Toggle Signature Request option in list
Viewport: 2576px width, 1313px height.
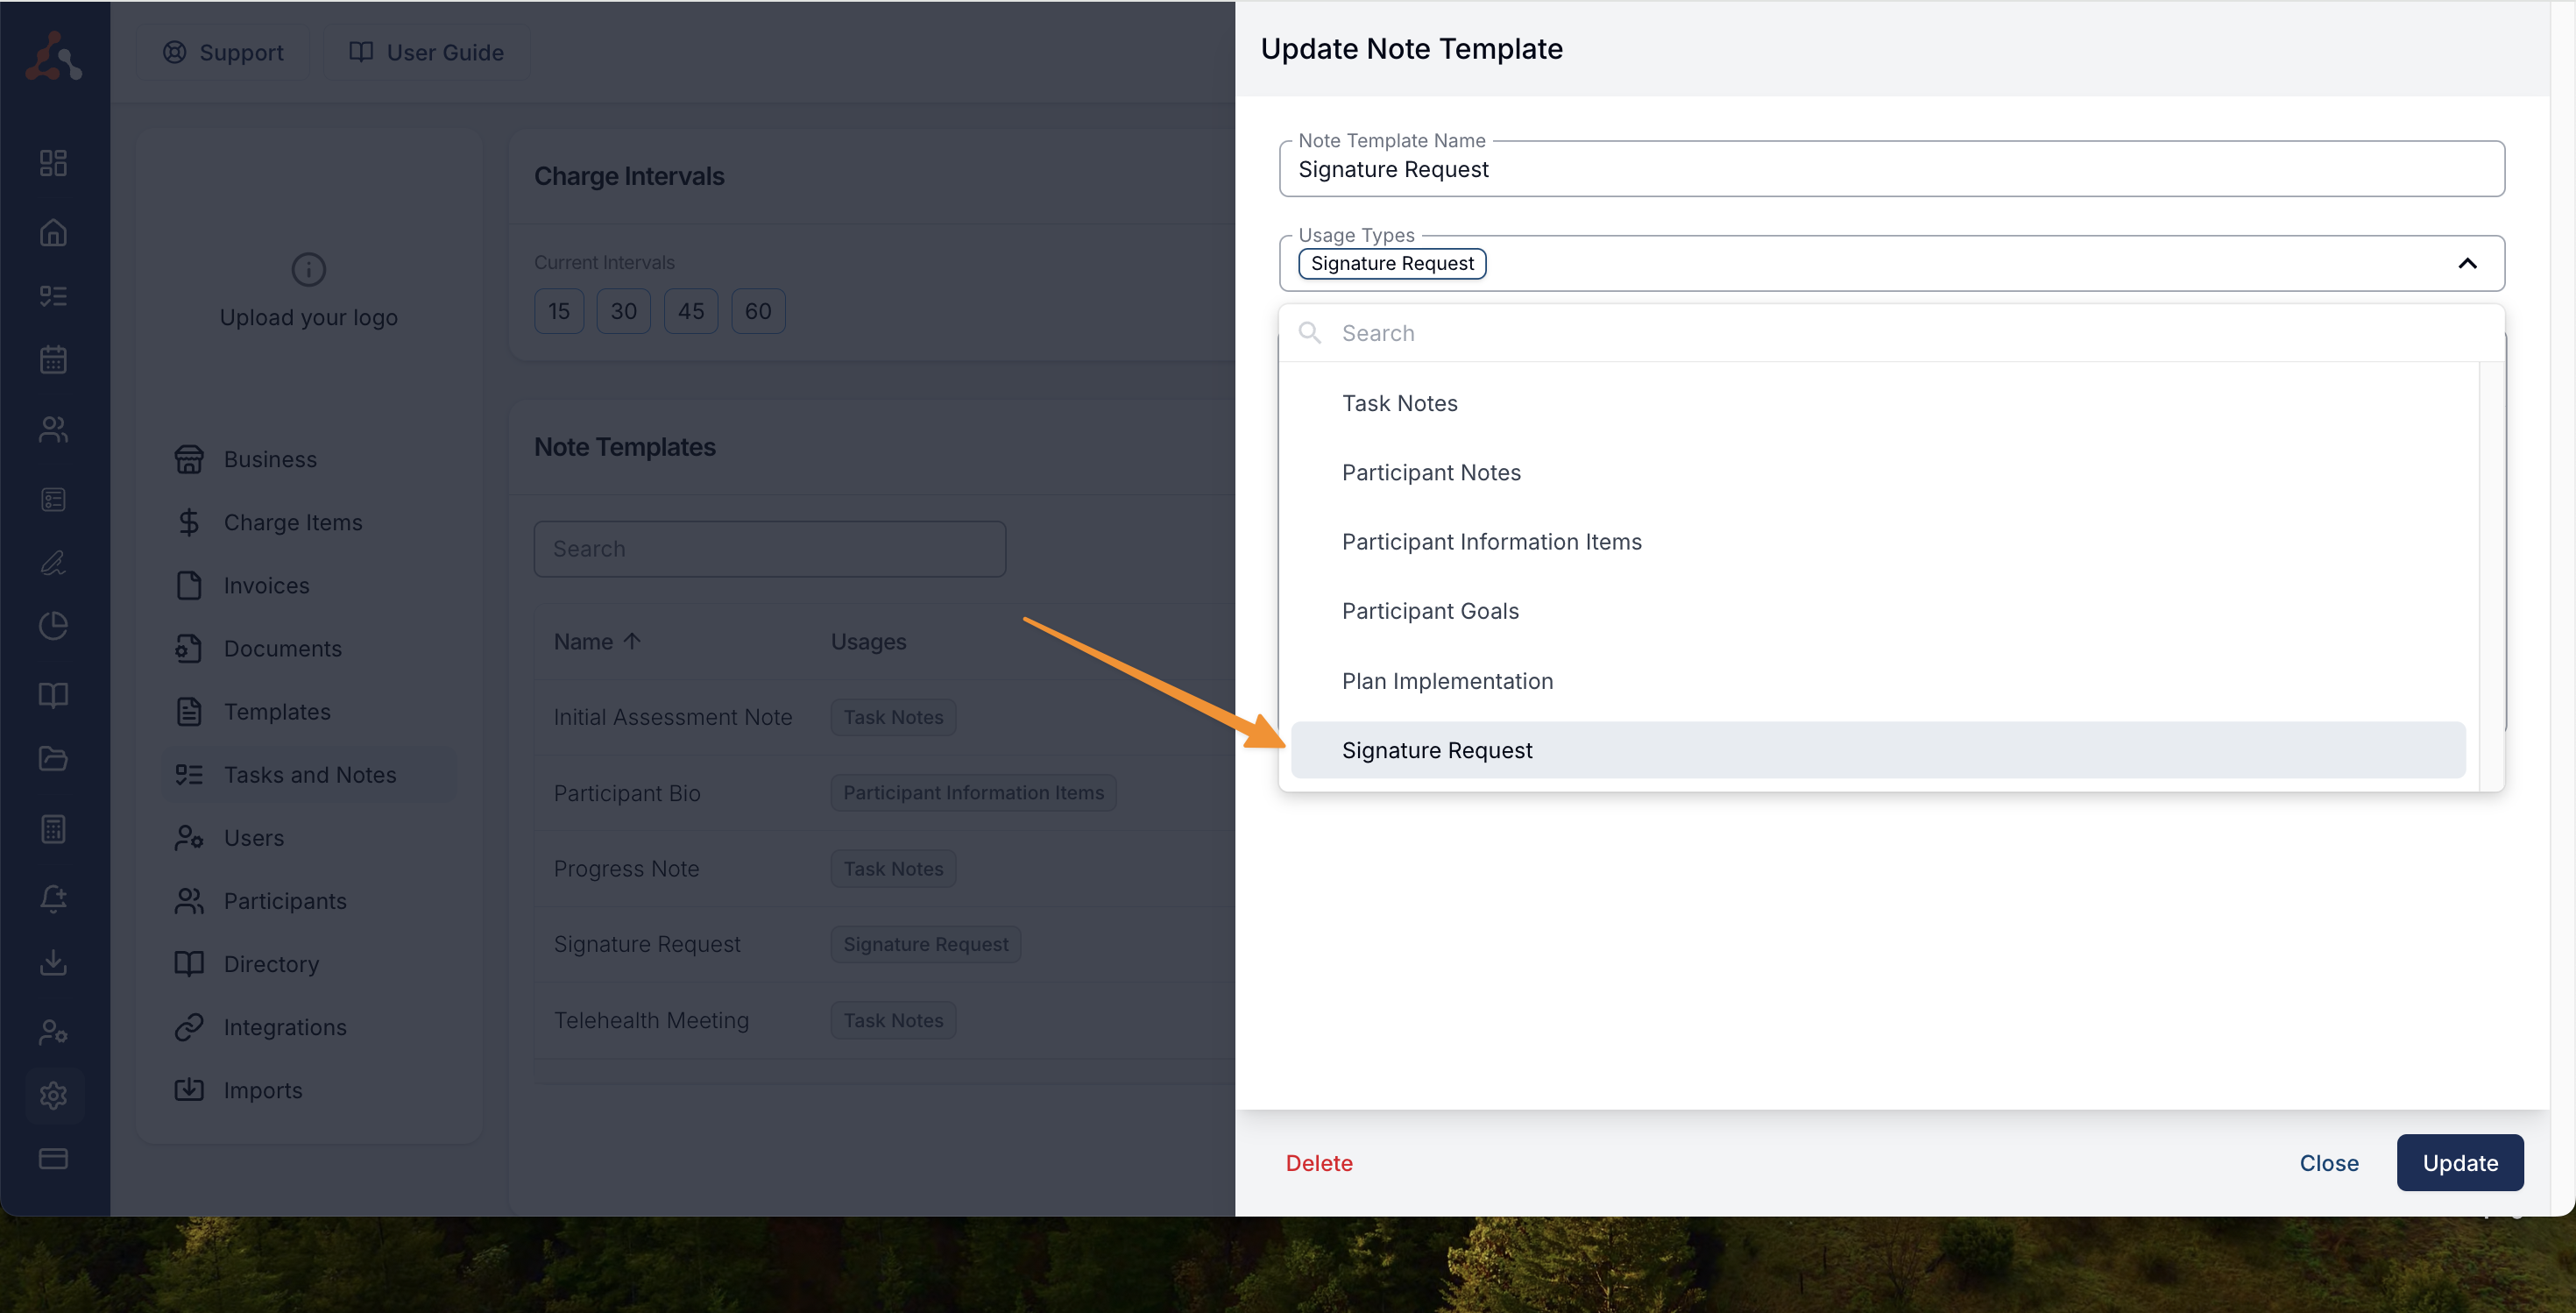(x=1436, y=750)
